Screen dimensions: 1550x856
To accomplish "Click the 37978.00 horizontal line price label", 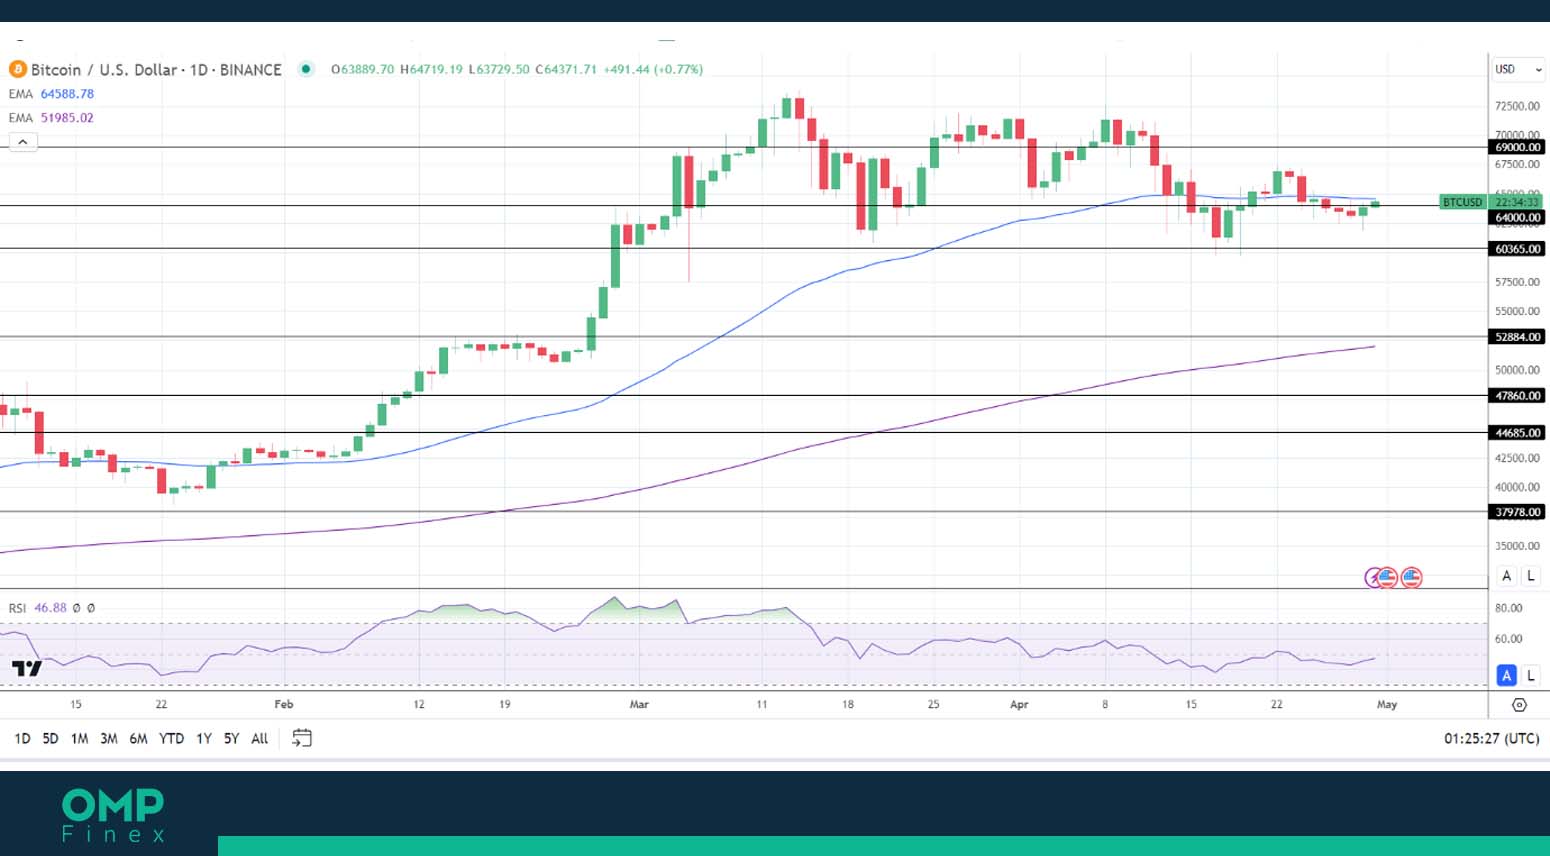I will click(1518, 512).
